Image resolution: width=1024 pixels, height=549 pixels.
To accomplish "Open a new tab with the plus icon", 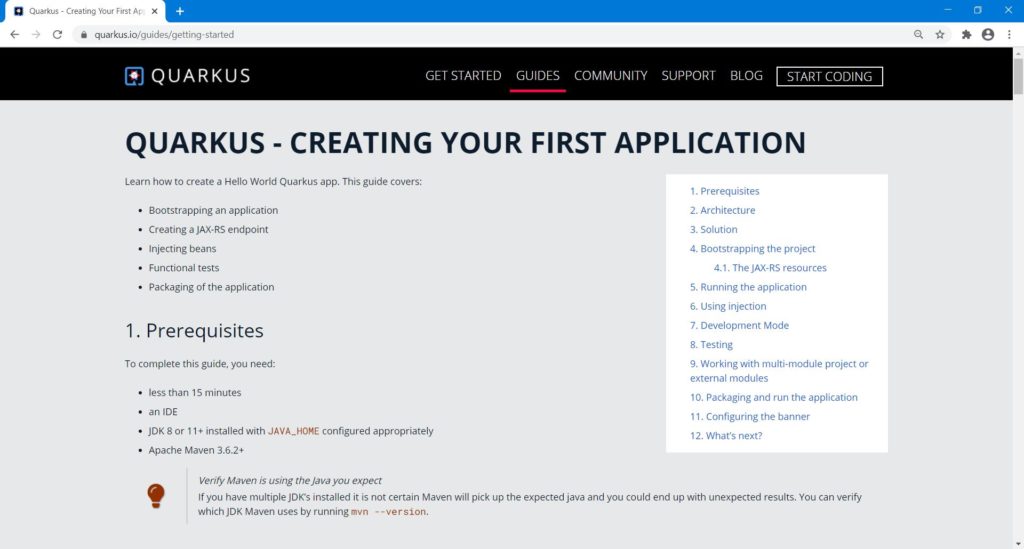I will click(180, 11).
